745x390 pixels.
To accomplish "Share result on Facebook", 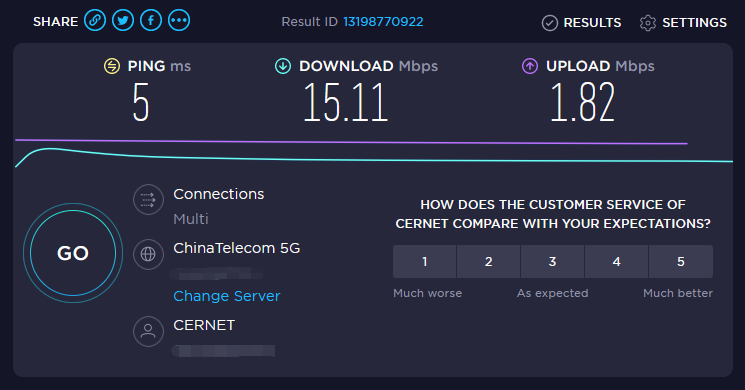I will coord(151,21).
